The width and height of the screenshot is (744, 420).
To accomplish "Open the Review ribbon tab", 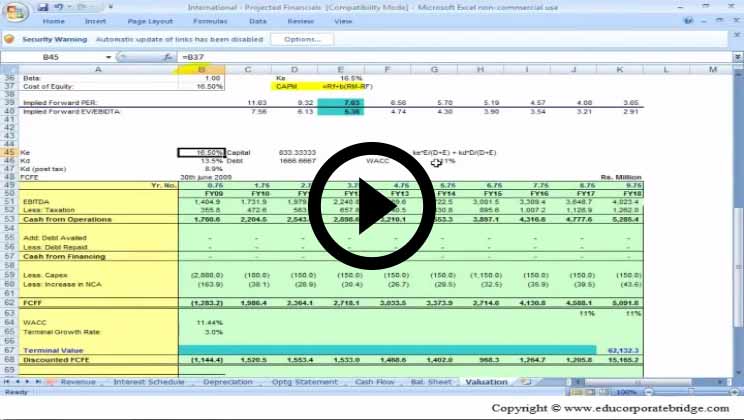I will [x=300, y=21].
